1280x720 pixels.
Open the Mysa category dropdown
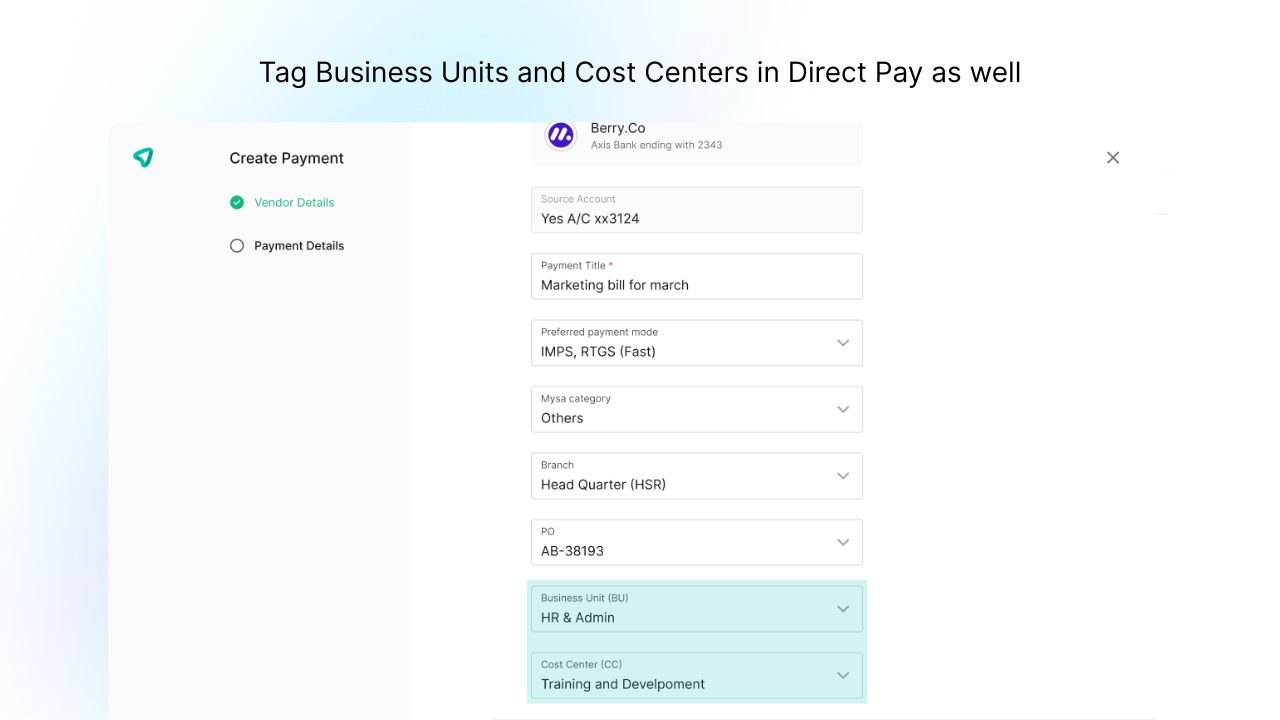(x=696, y=409)
